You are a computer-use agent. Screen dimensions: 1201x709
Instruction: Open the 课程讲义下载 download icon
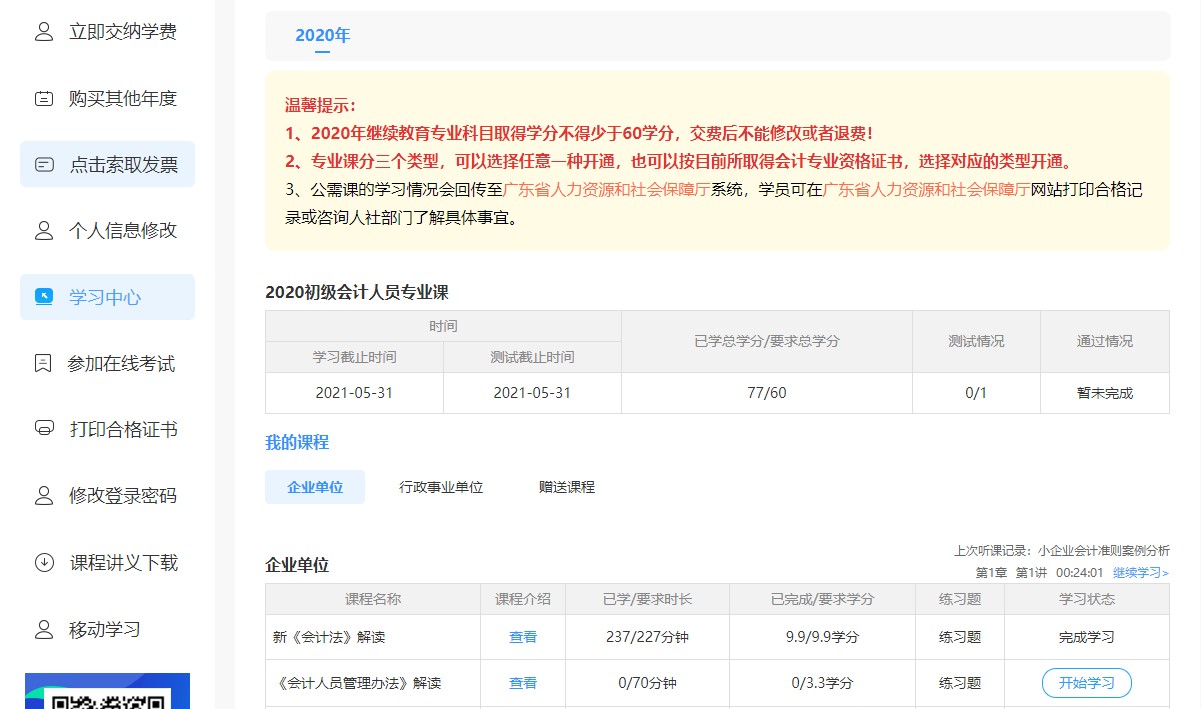[43, 563]
